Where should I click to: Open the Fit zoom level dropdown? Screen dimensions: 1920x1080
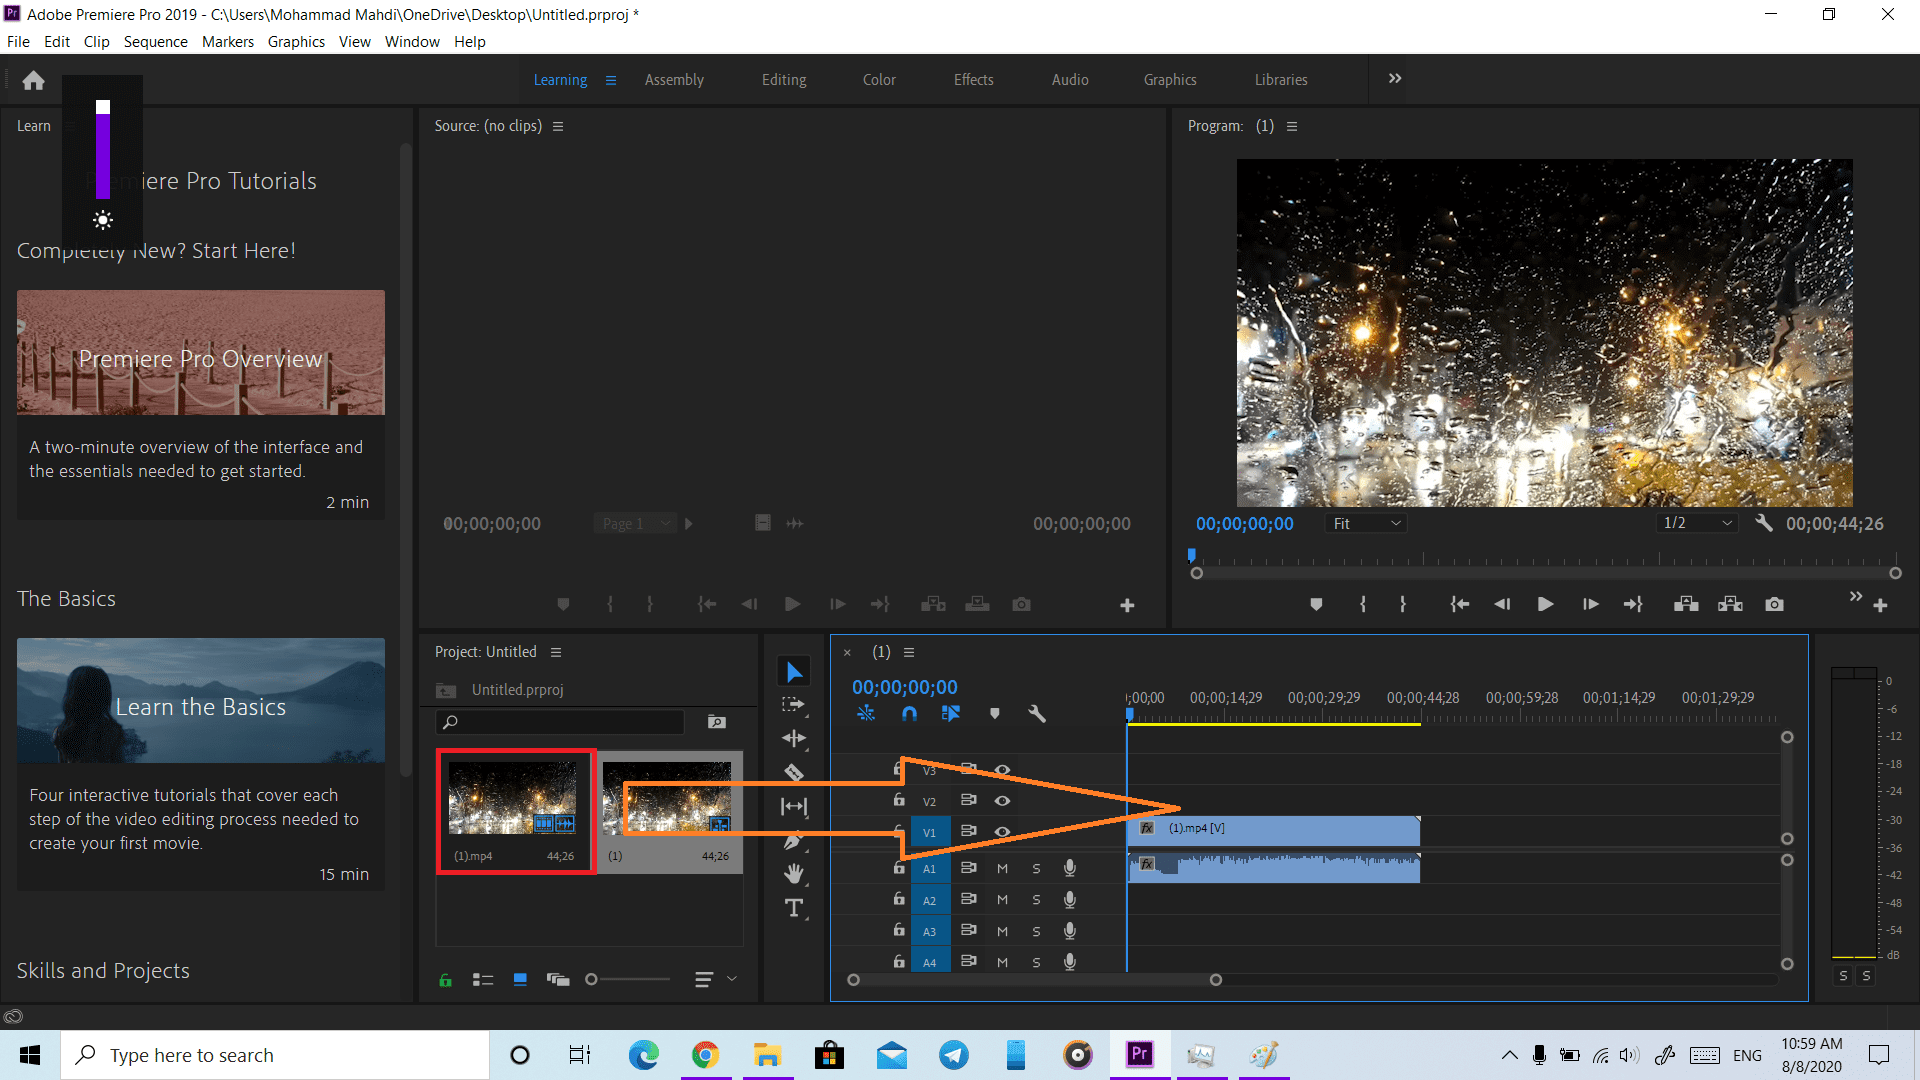[1366, 523]
